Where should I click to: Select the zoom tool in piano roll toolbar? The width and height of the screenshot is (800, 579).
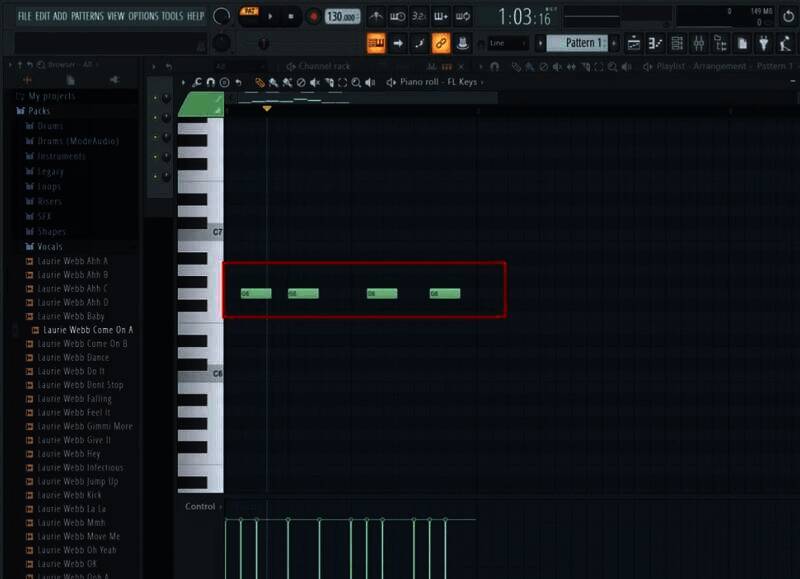(x=357, y=83)
